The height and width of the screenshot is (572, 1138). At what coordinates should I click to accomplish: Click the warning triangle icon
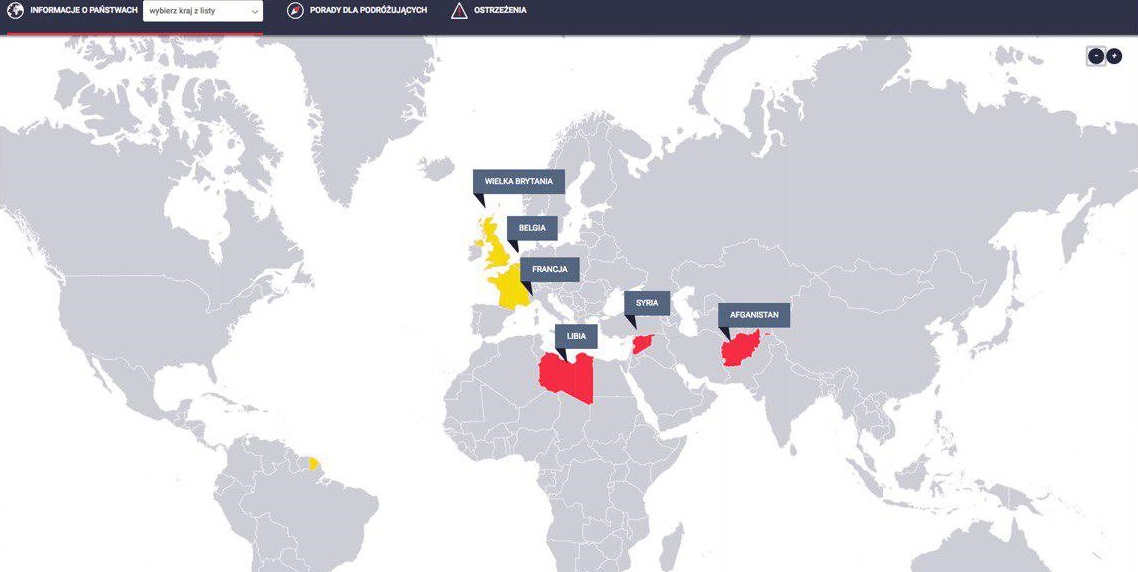[x=458, y=11]
